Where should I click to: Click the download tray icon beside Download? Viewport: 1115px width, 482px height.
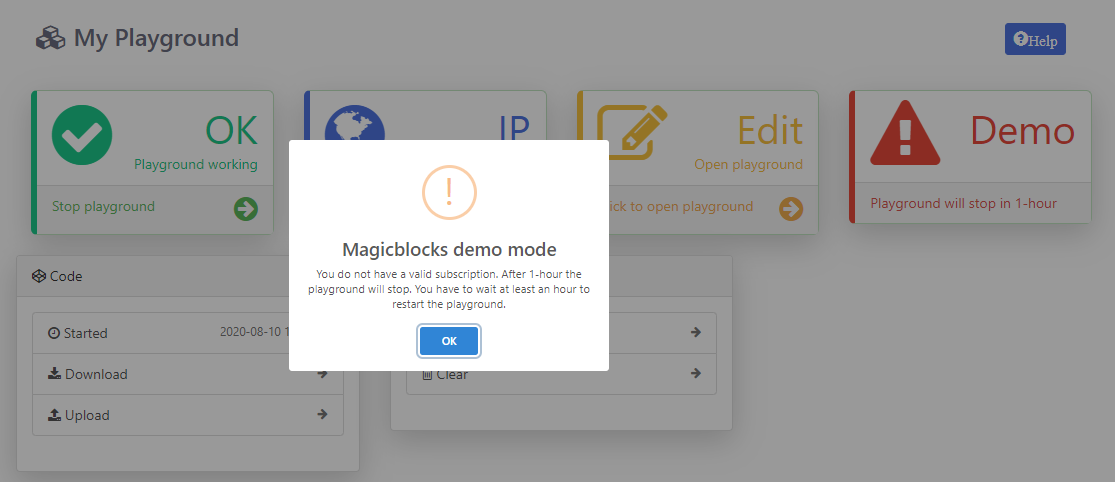pos(55,374)
